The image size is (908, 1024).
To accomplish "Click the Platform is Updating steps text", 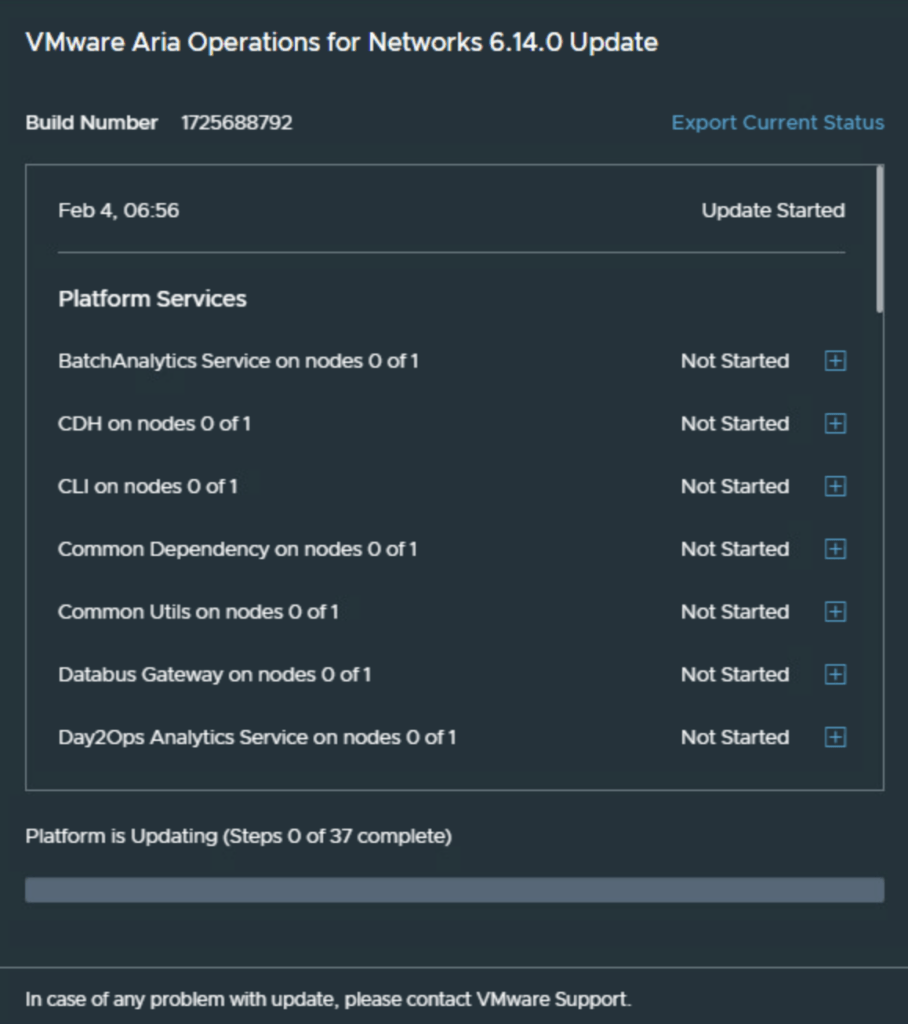I will click(238, 836).
